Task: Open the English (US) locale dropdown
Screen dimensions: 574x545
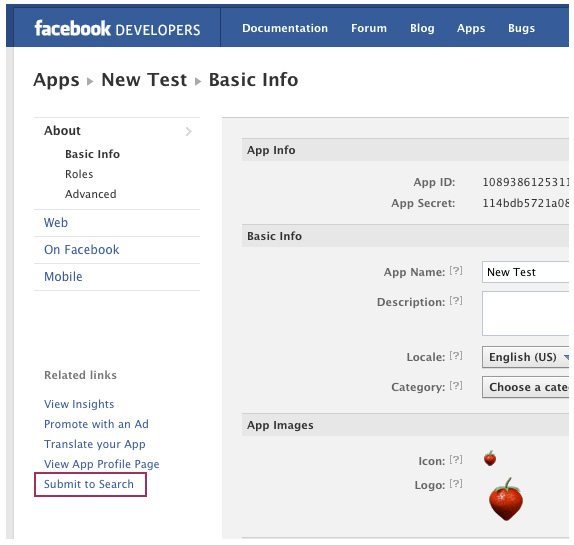Action: pos(526,357)
